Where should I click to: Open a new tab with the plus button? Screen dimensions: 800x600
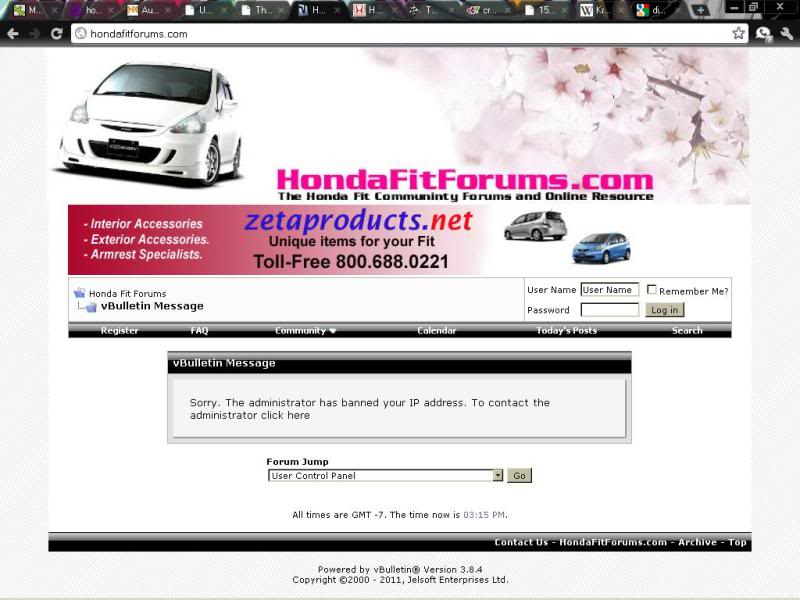pos(700,10)
